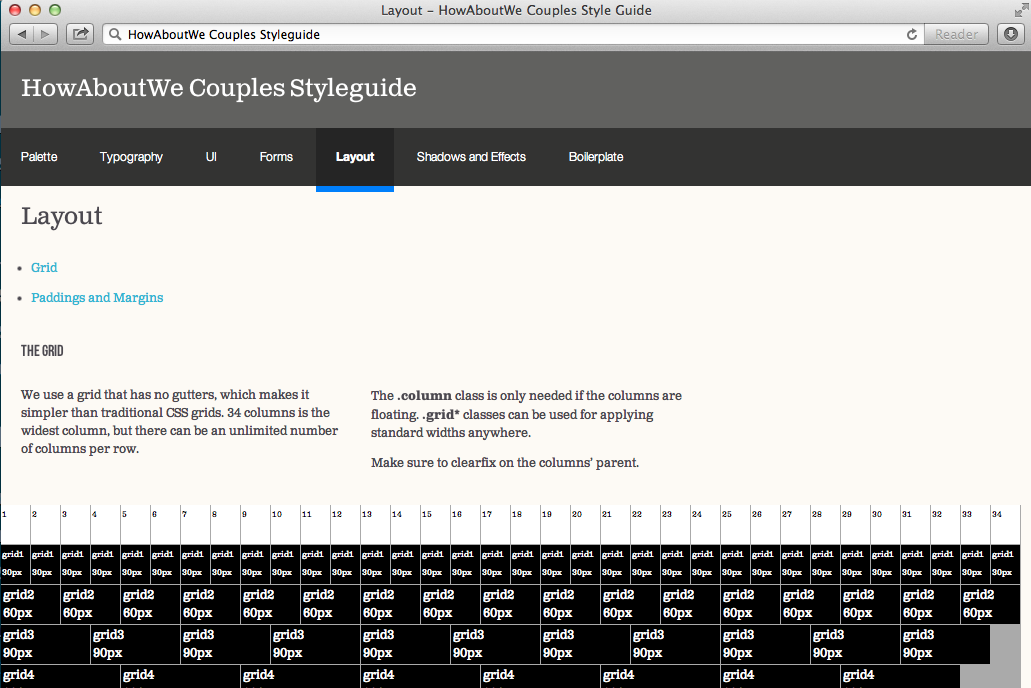Click the bold .column text

(x=424, y=396)
